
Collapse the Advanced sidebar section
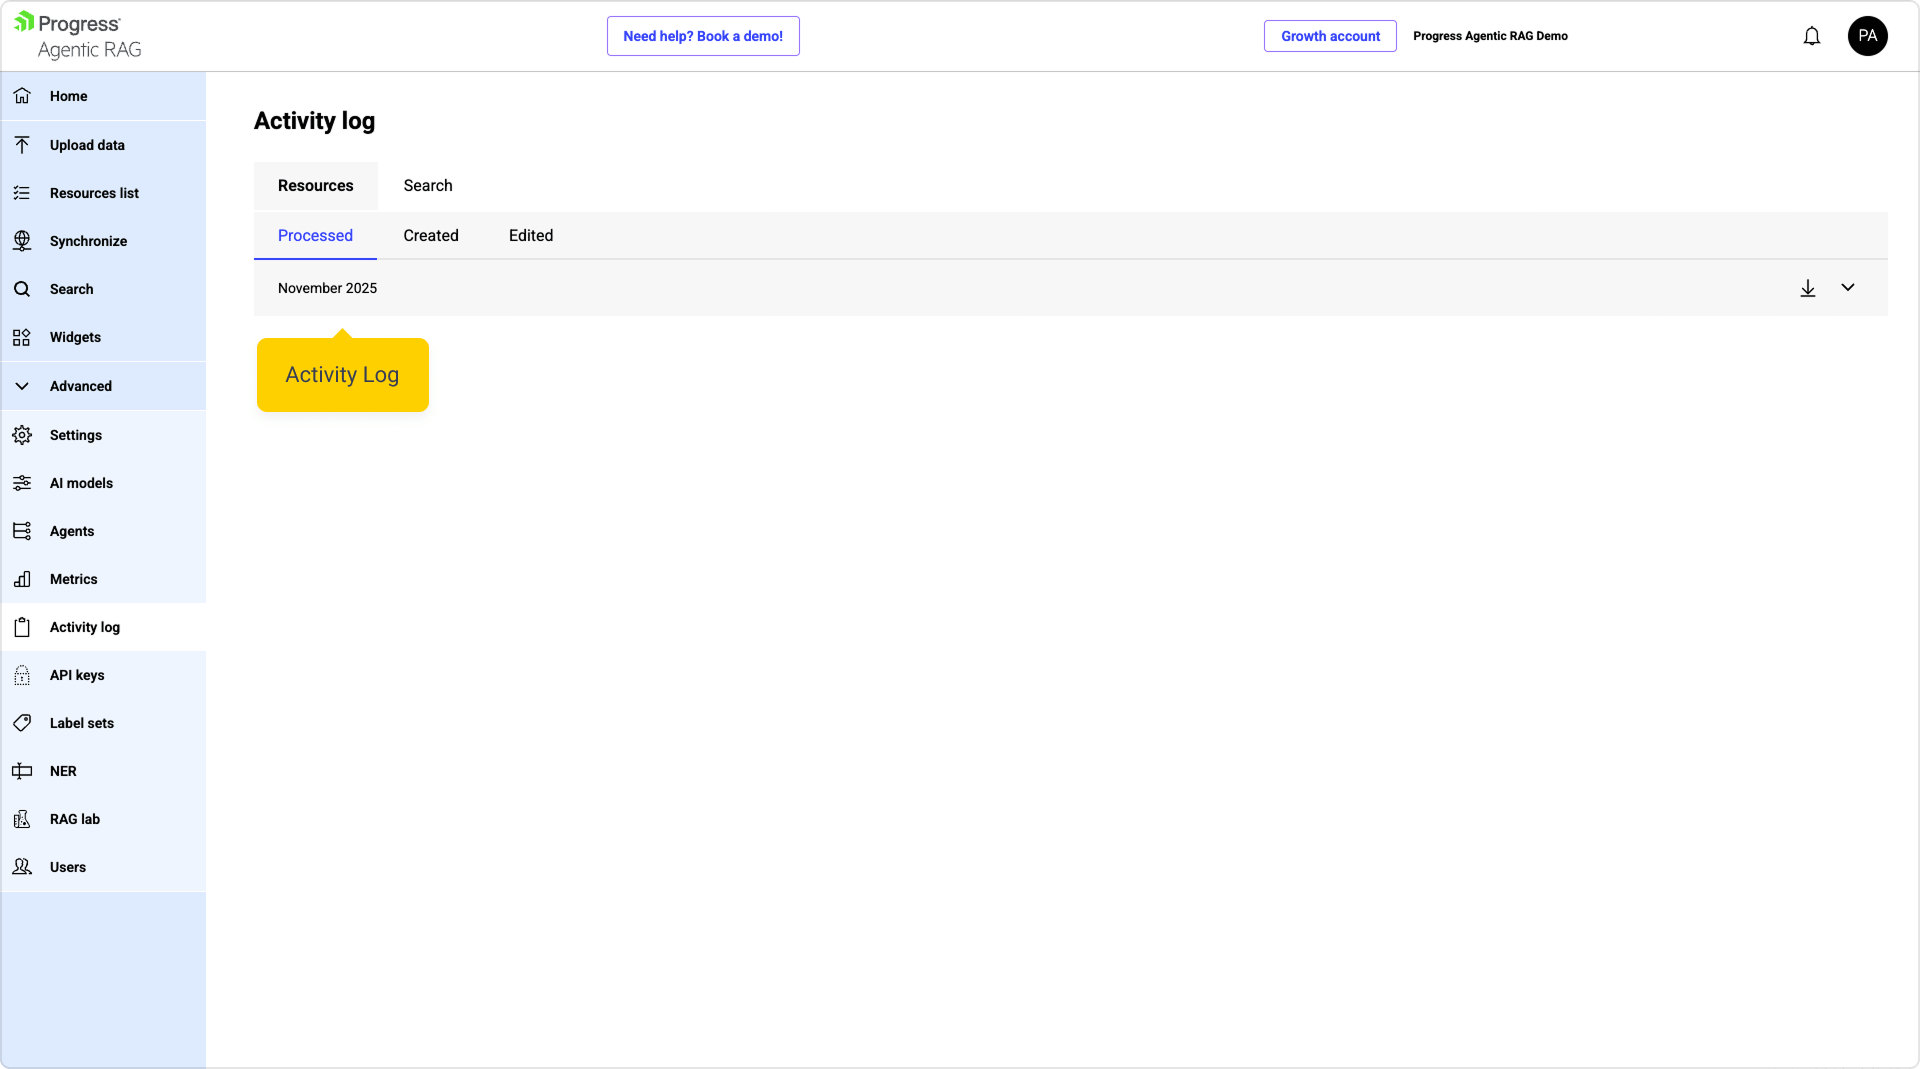(22, 386)
